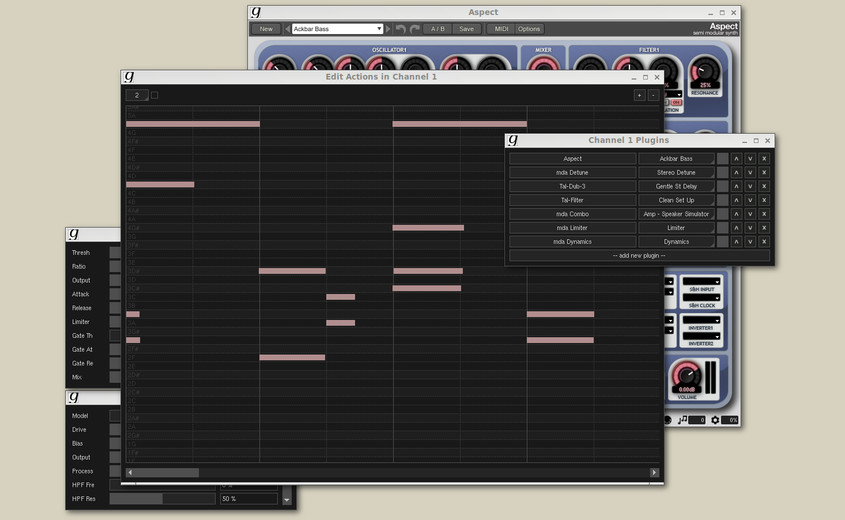Click Filter1 RESONANCE knob

click(x=704, y=72)
